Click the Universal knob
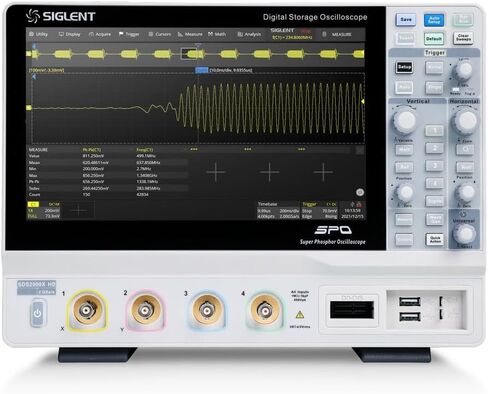This screenshot has height=394, width=488. [x=464, y=234]
